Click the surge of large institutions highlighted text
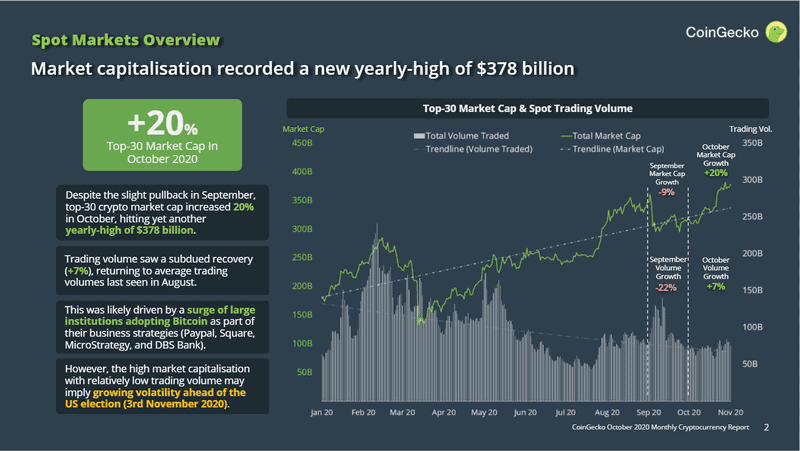Viewport: 800px width, 451px height. pos(160,315)
